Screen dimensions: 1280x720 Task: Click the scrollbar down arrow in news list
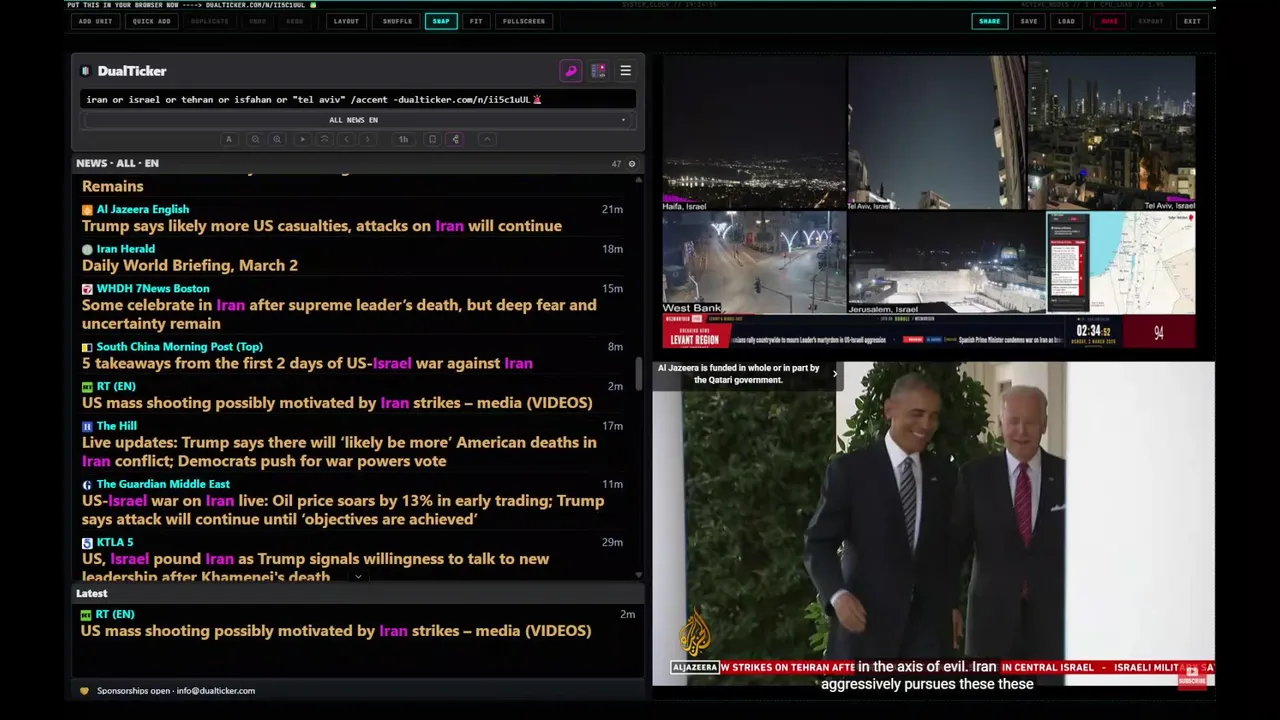639,575
